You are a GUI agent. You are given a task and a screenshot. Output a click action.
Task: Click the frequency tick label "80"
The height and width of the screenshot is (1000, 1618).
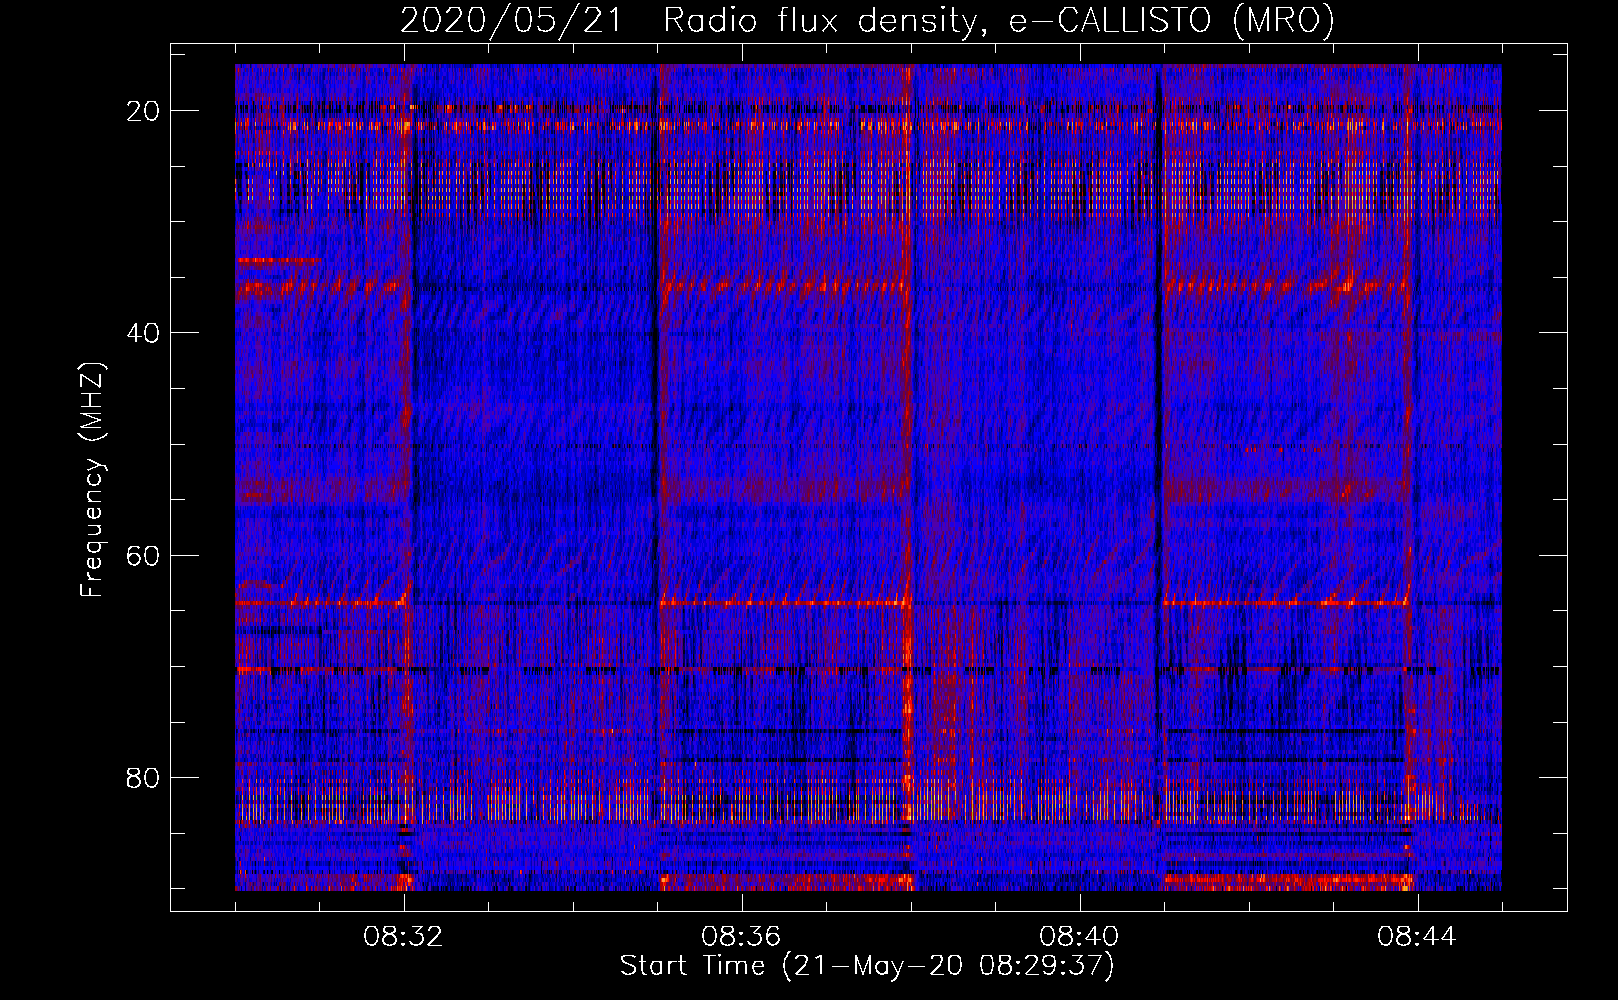pyautogui.click(x=143, y=777)
